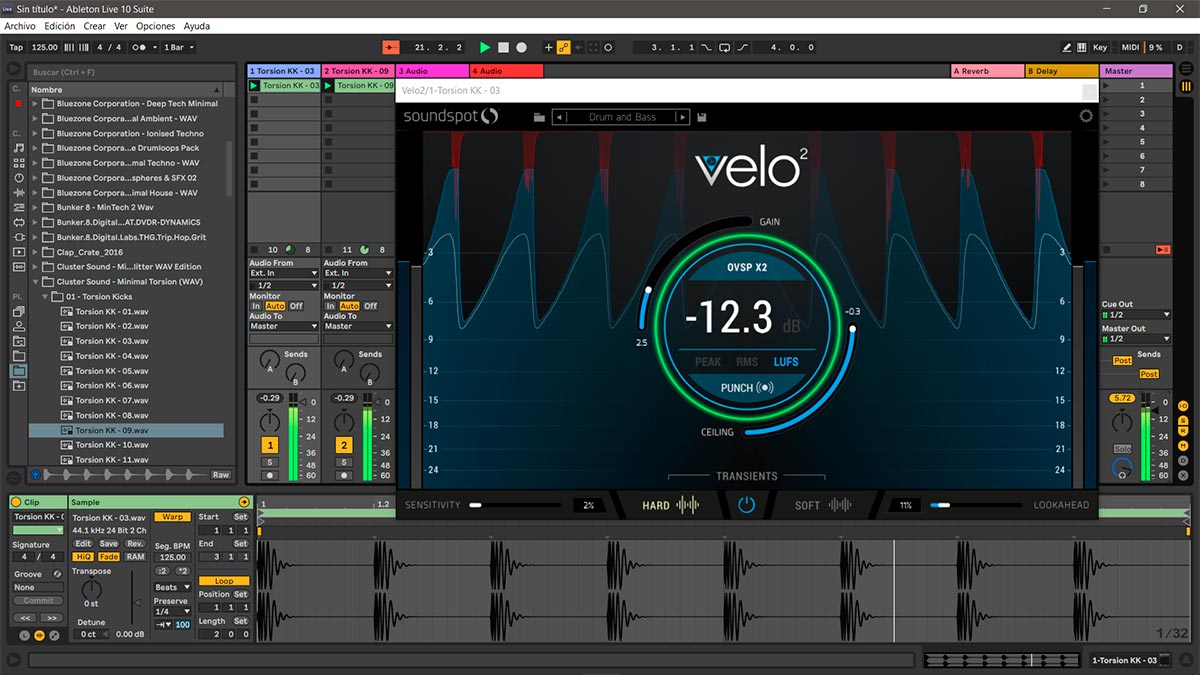Solo track 2 with its S button

click(344, 462)
